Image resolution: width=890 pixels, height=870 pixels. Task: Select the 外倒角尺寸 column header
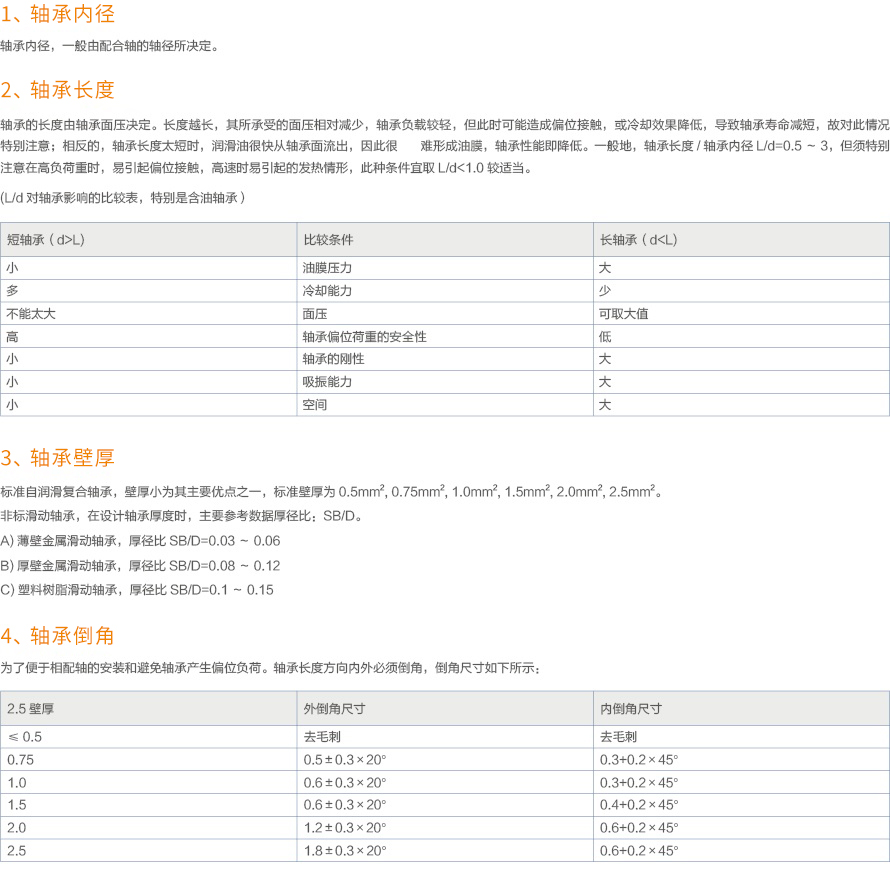click(x=445, y=708)
